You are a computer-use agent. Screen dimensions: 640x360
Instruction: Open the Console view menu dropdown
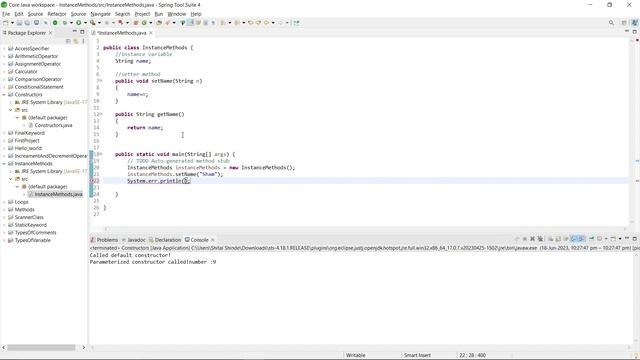[x=620, y=239]
